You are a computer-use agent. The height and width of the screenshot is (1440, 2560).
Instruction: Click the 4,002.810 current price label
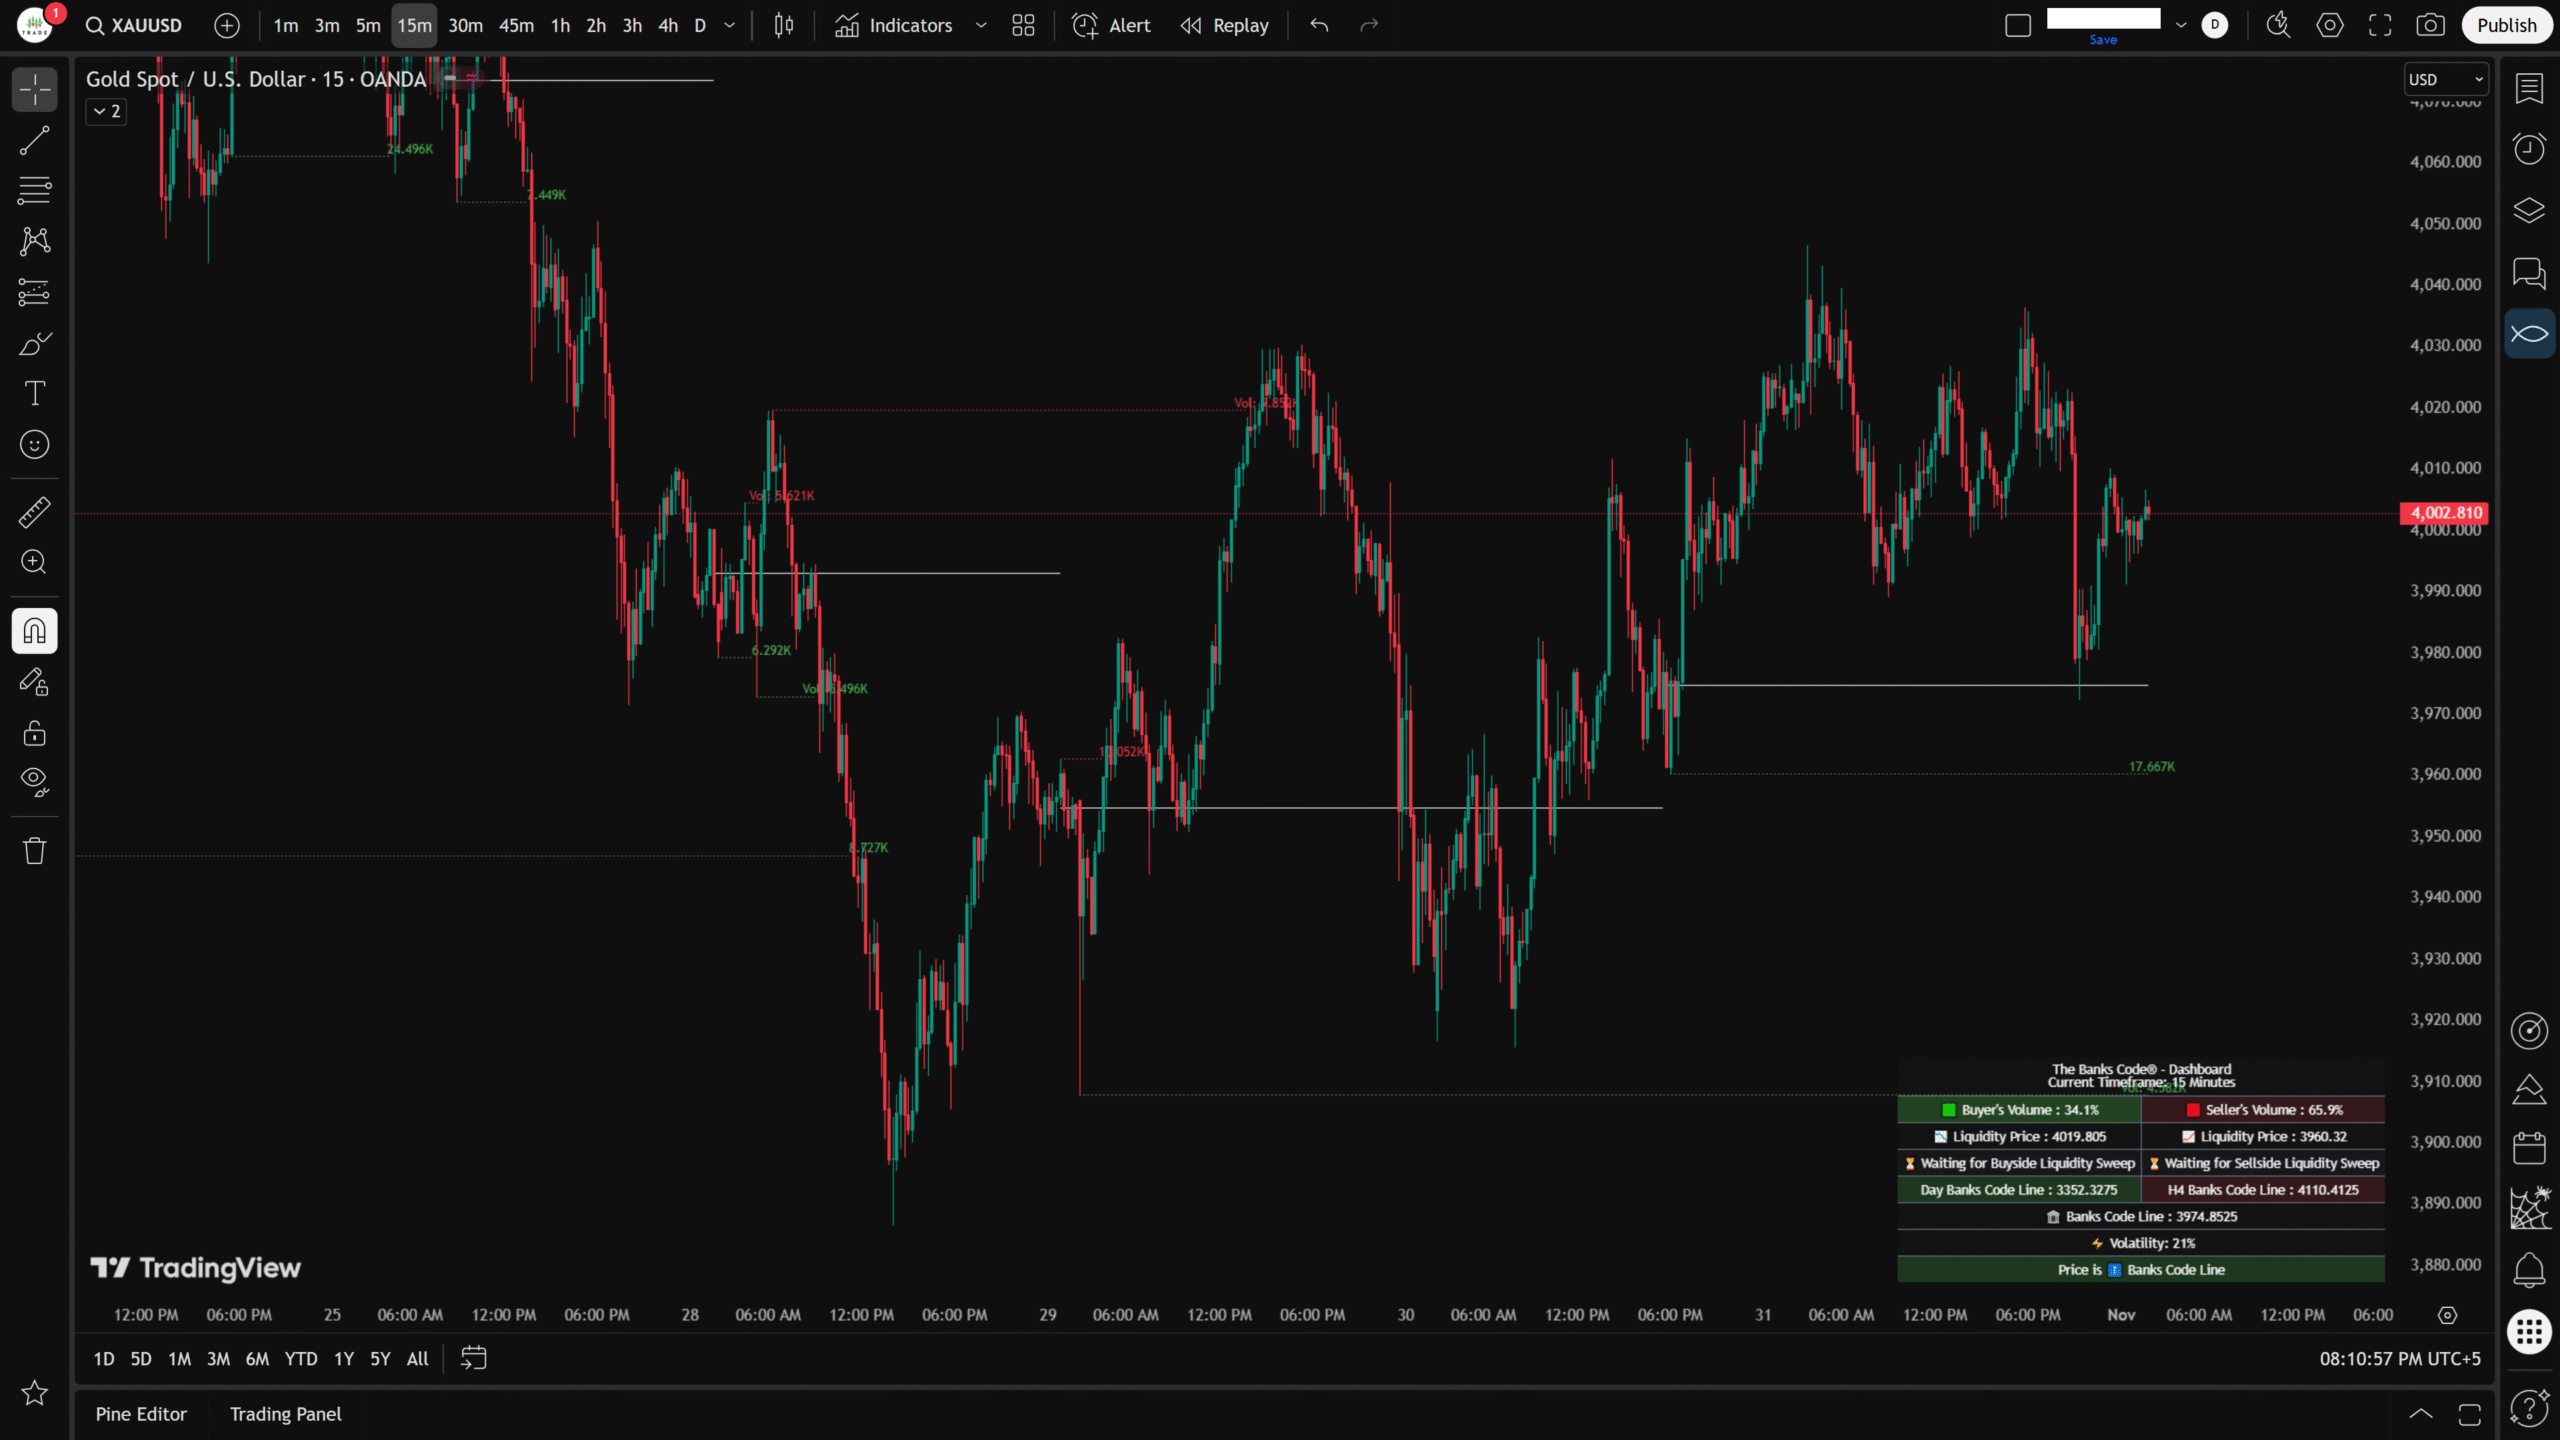tap(2444, 513)
